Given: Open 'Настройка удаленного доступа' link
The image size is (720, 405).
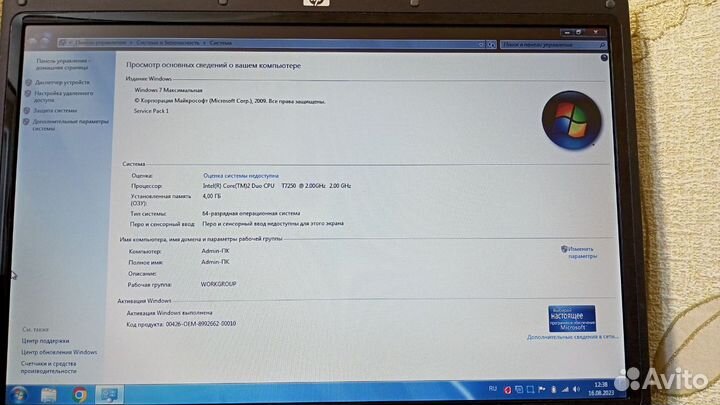Looking at the screenshot, I should point(63,96).
